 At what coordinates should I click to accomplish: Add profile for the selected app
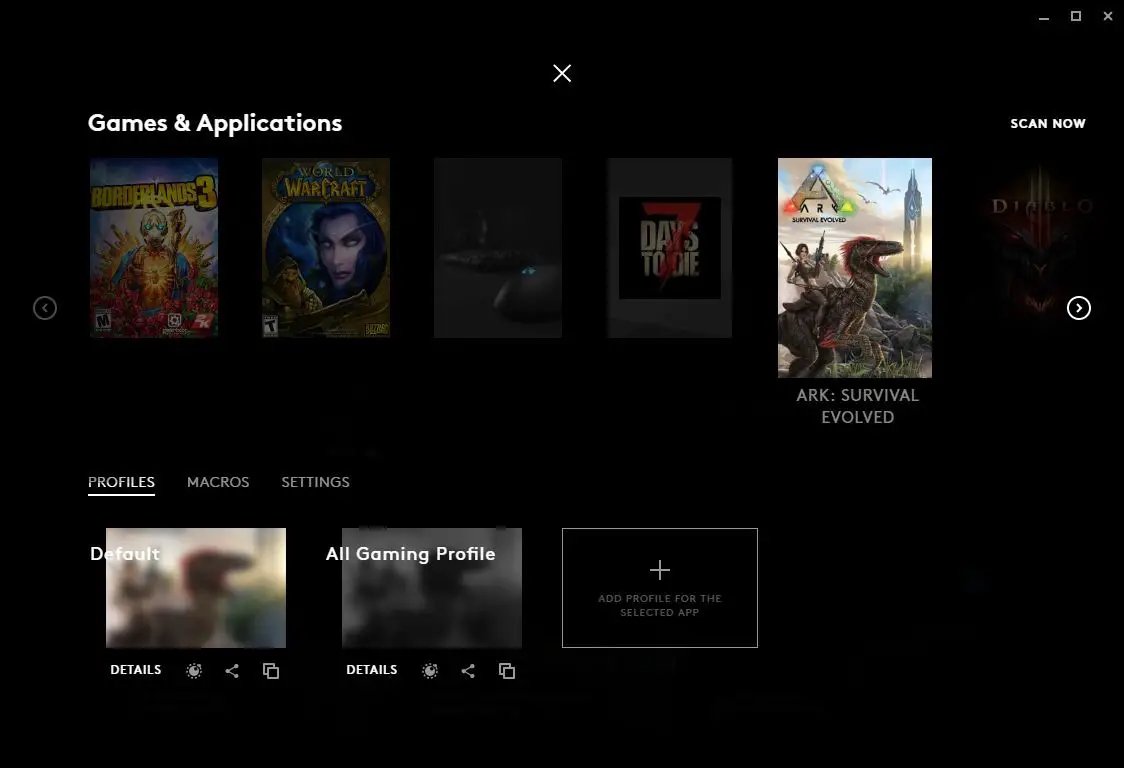point(659,588)
